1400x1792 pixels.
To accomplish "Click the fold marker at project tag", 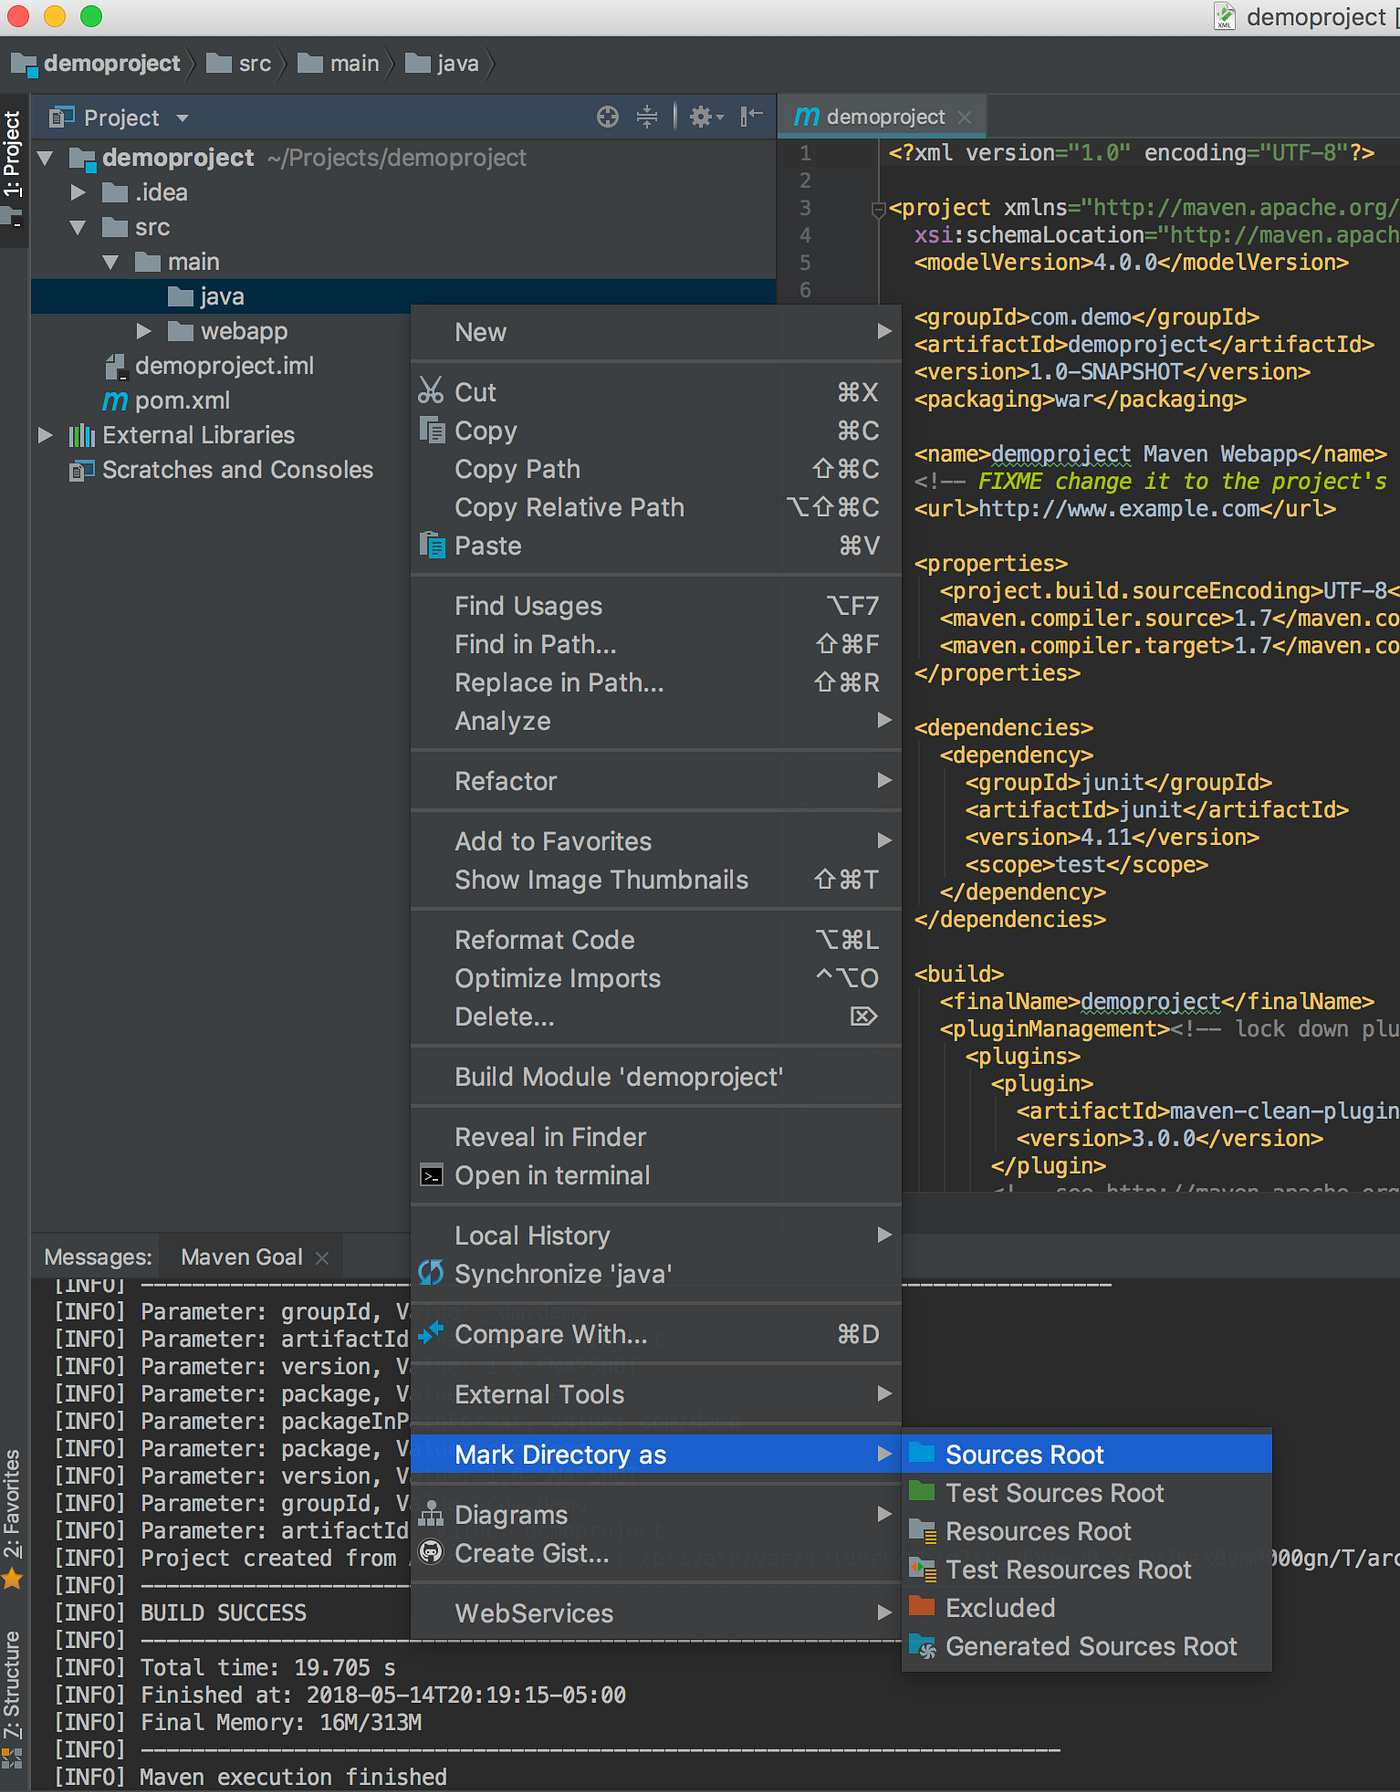I will point(878,209).
